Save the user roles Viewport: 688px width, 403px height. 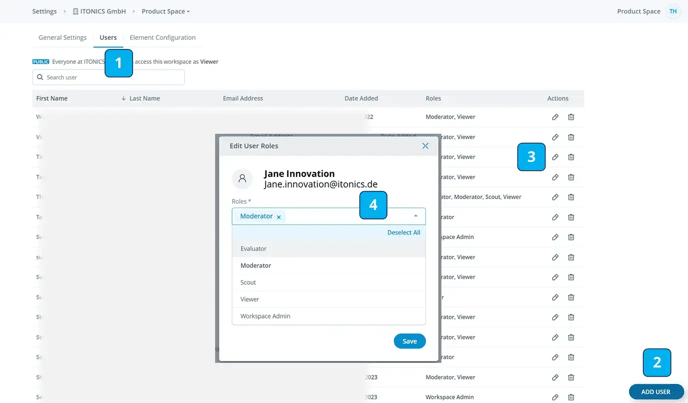point(409,341)
